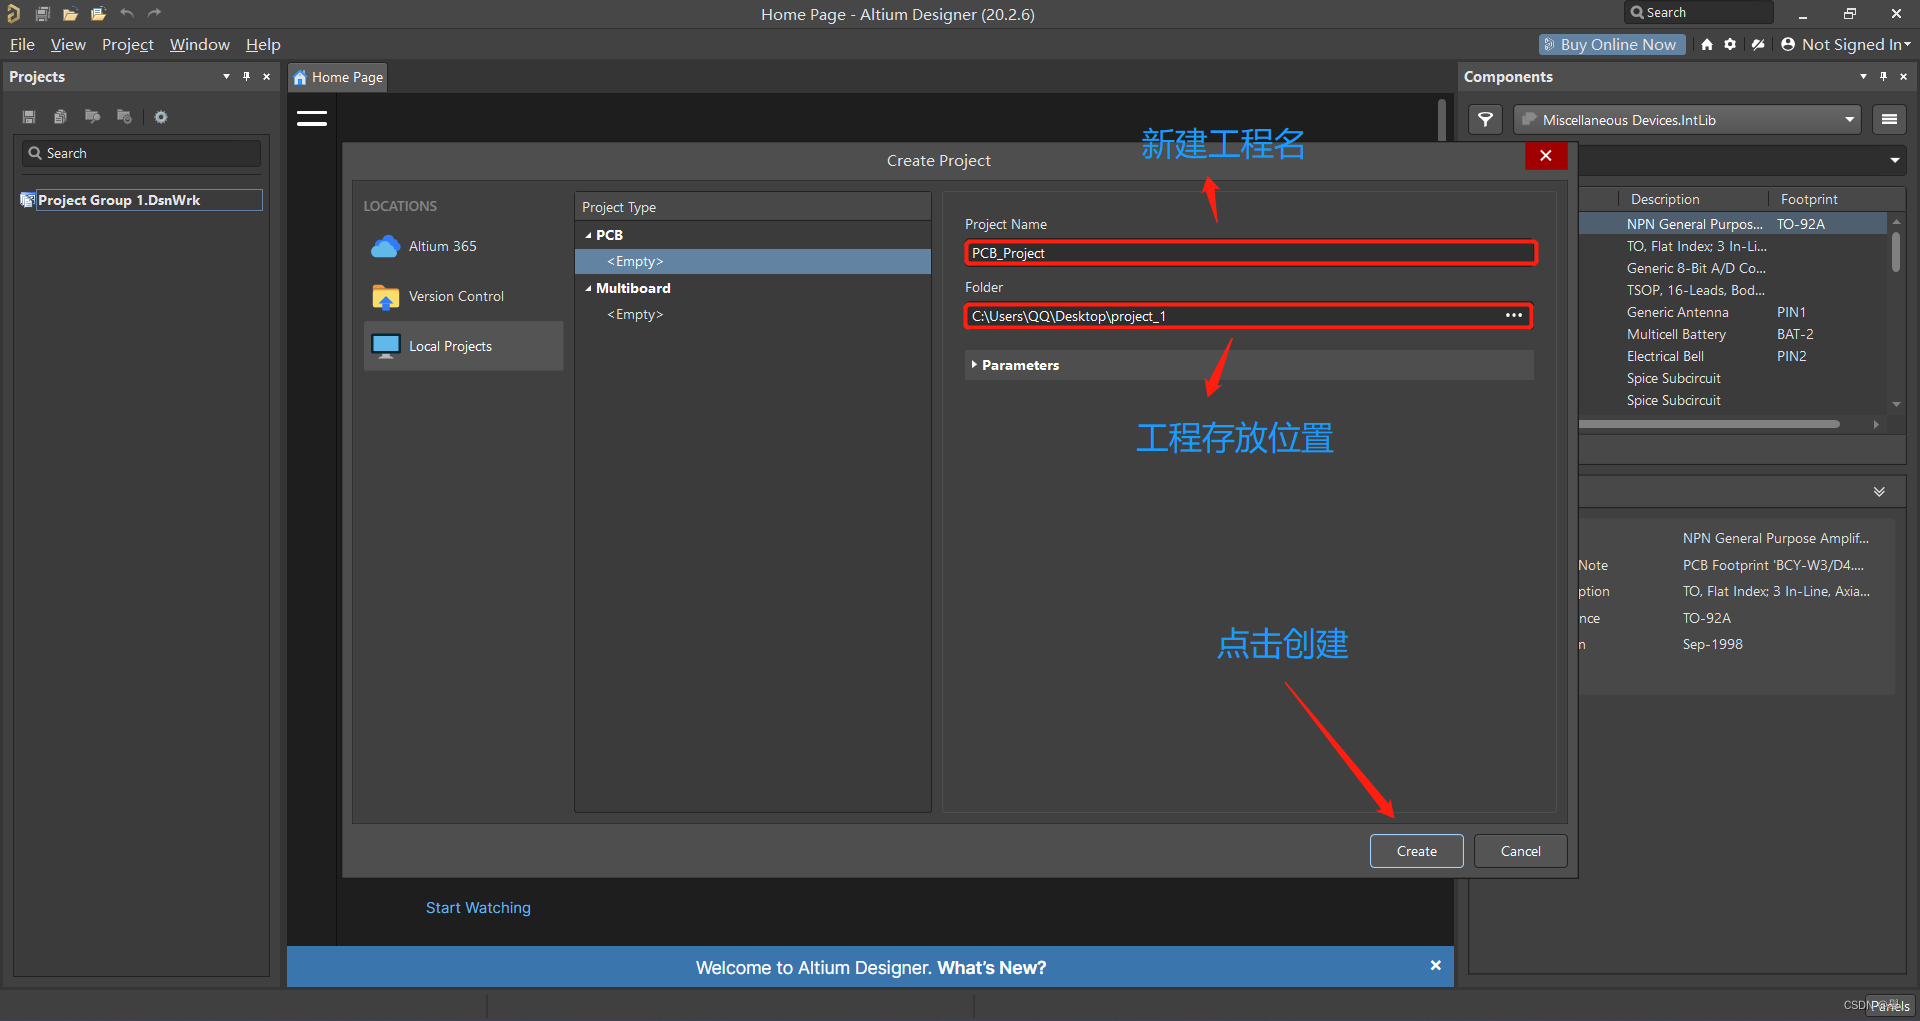
Task: Click the Altium Designer logo icon
Action: (13, 13)
